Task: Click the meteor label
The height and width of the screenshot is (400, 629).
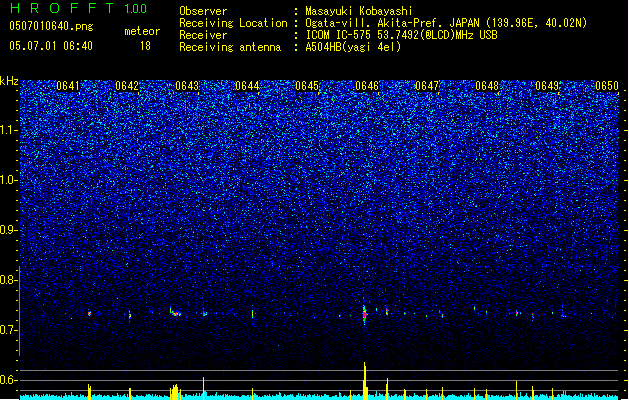Action: point(142,31)
